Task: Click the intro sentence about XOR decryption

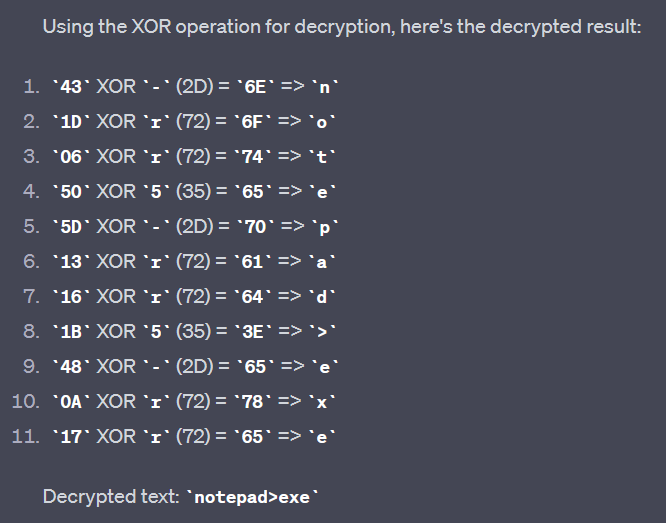Action: [342, 27]
